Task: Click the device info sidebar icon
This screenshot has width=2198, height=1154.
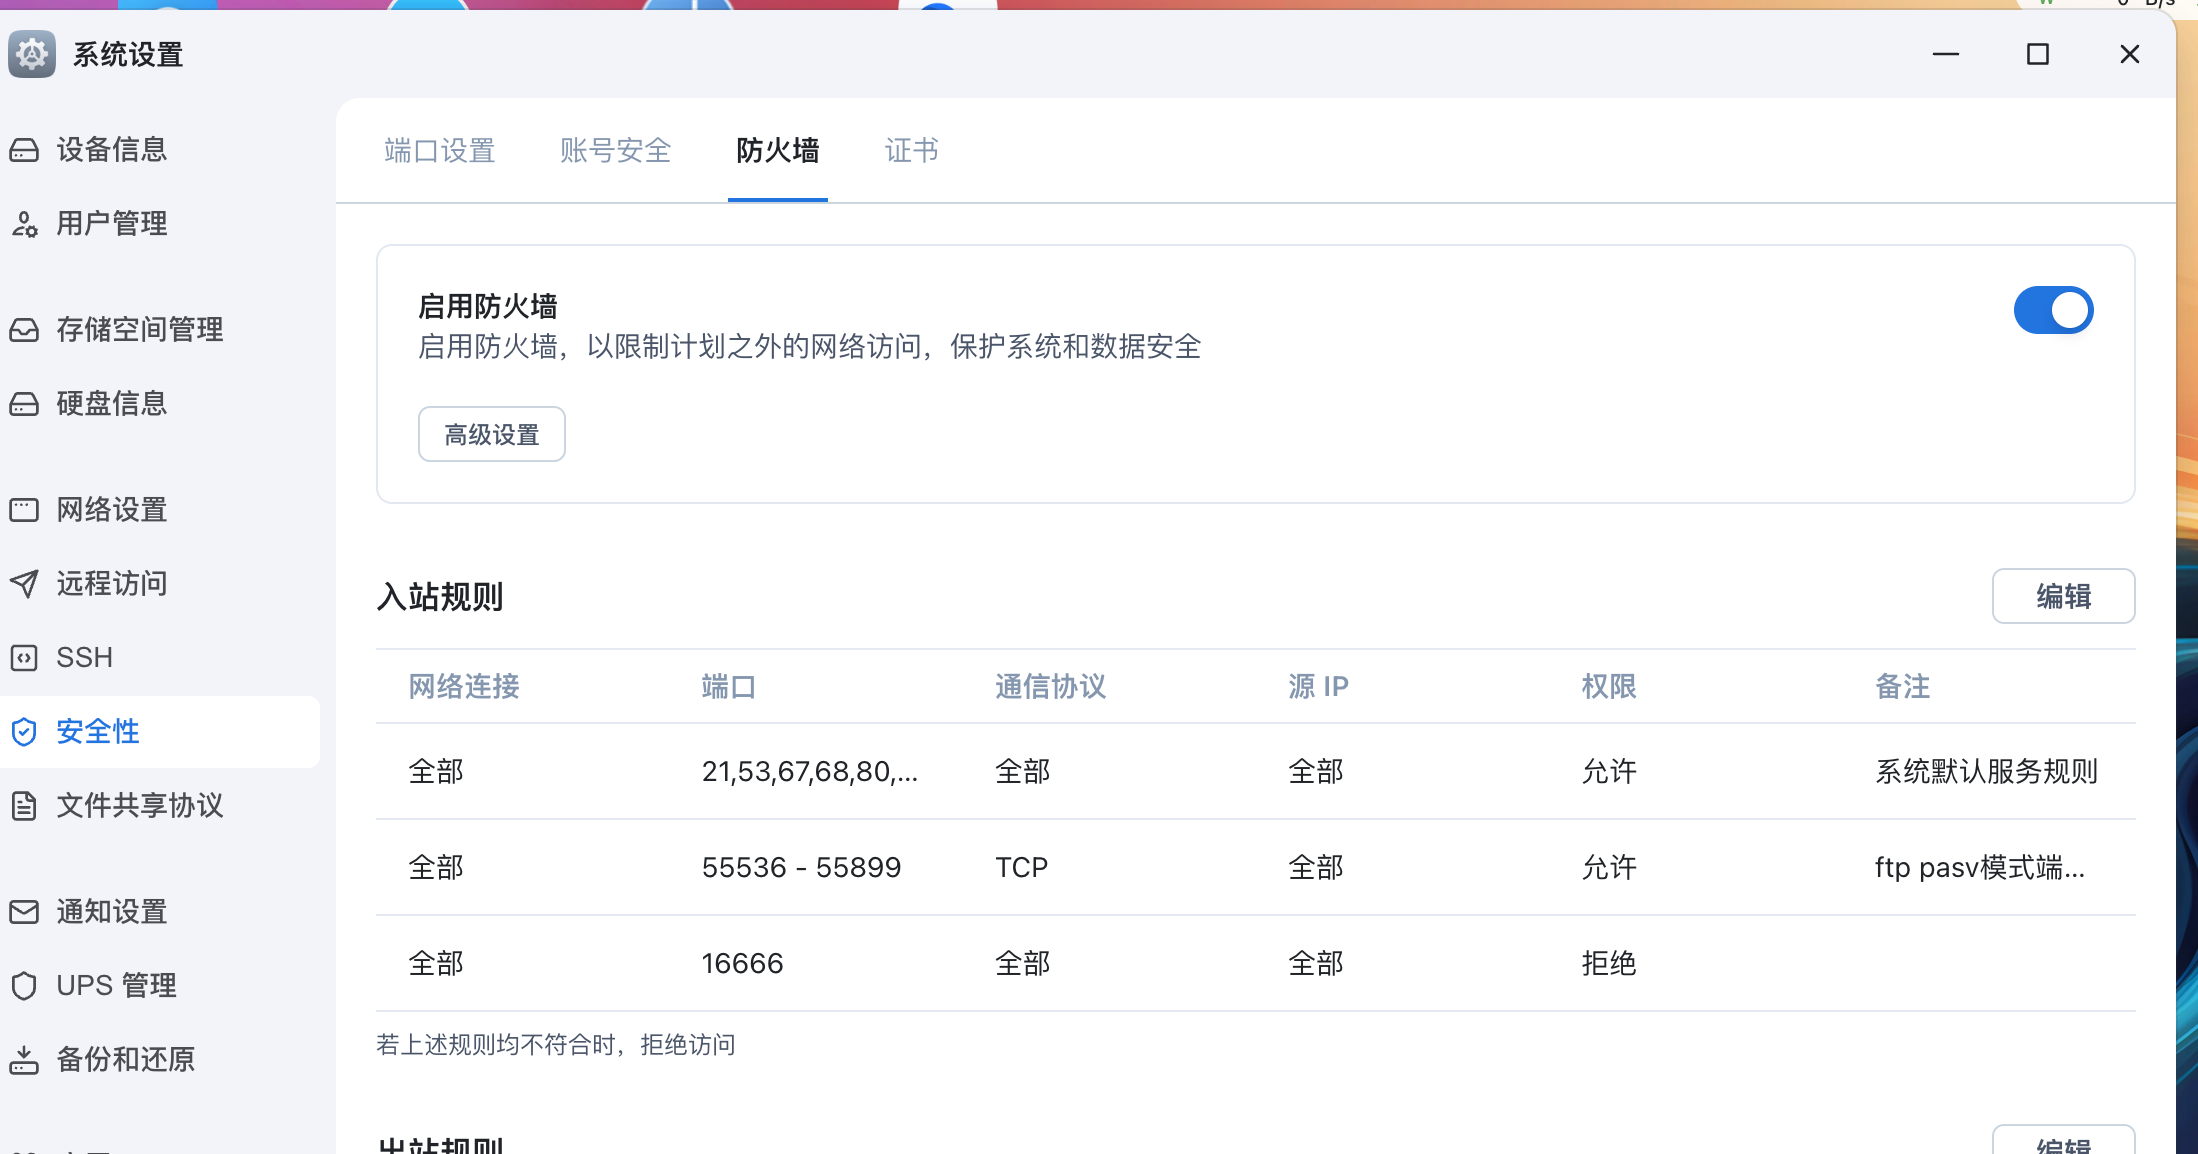Action: point(24,150)
